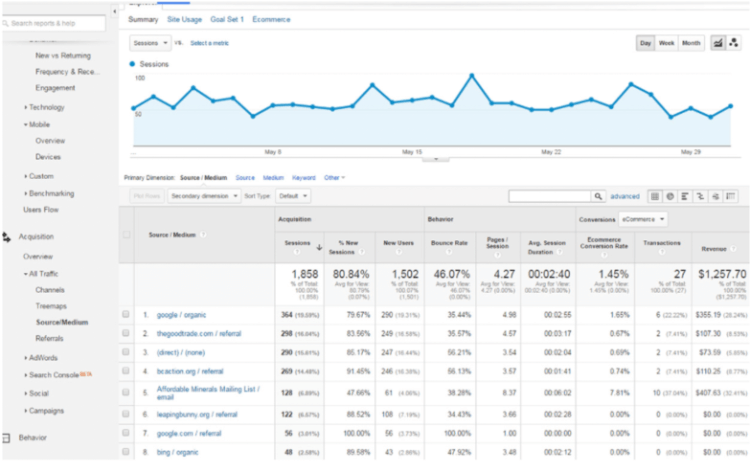This screenshot has height=471, width=750.
Task: Click the search icon in sidebar search box
Action: pos(6,23)
